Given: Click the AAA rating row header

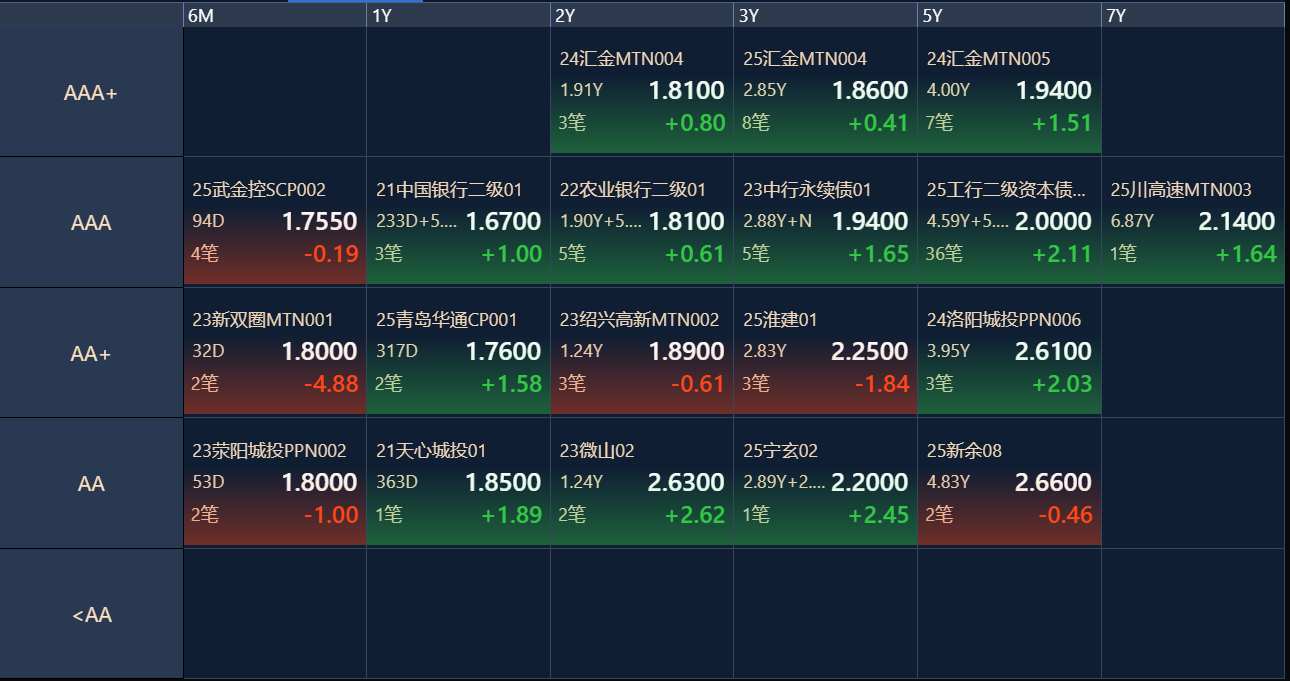Looking at the screenshot, I should point(91,223).
